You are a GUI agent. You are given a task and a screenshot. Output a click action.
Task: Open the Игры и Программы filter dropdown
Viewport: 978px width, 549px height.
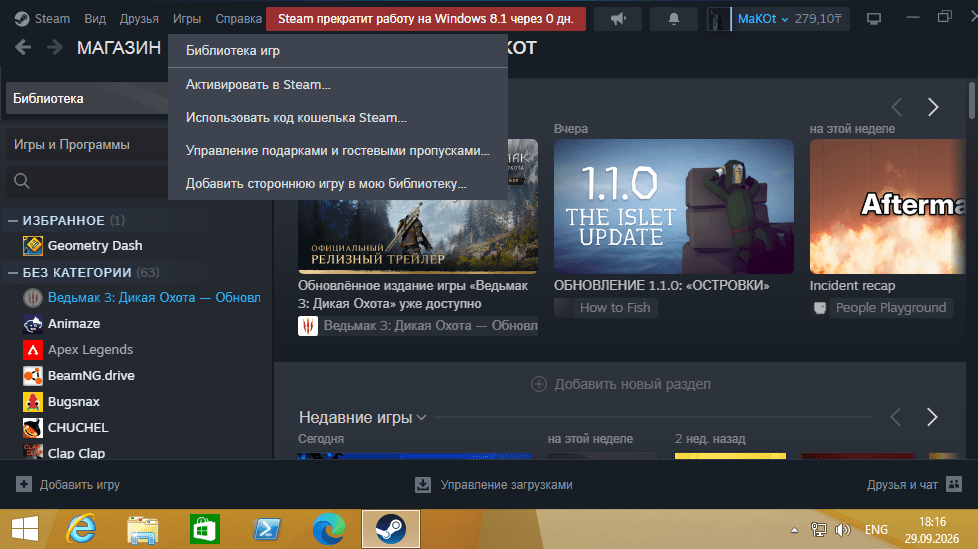click(87, 145)
